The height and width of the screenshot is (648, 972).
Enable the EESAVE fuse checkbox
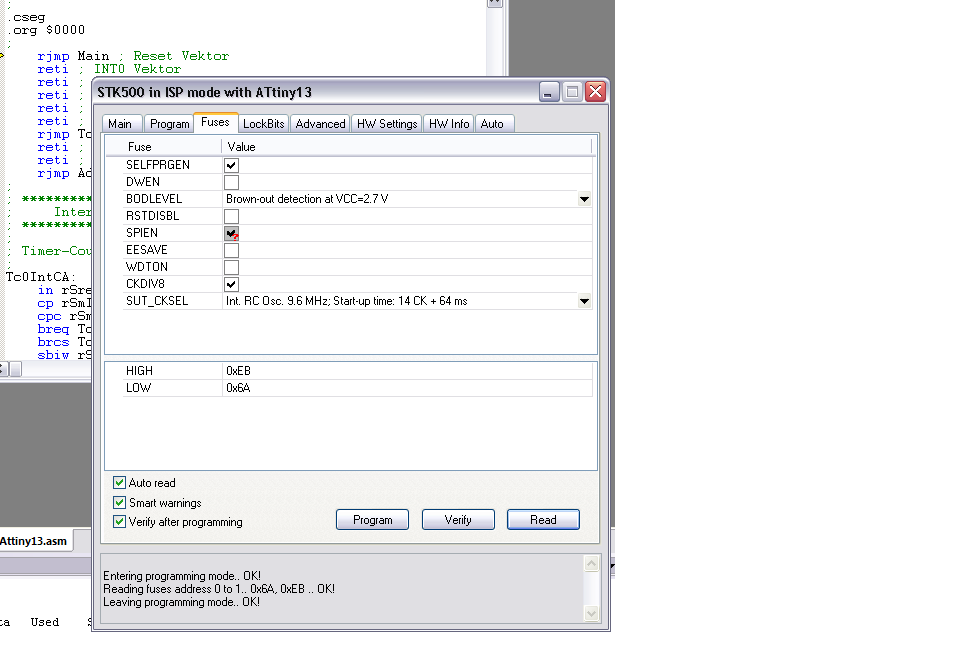(231, 251)
